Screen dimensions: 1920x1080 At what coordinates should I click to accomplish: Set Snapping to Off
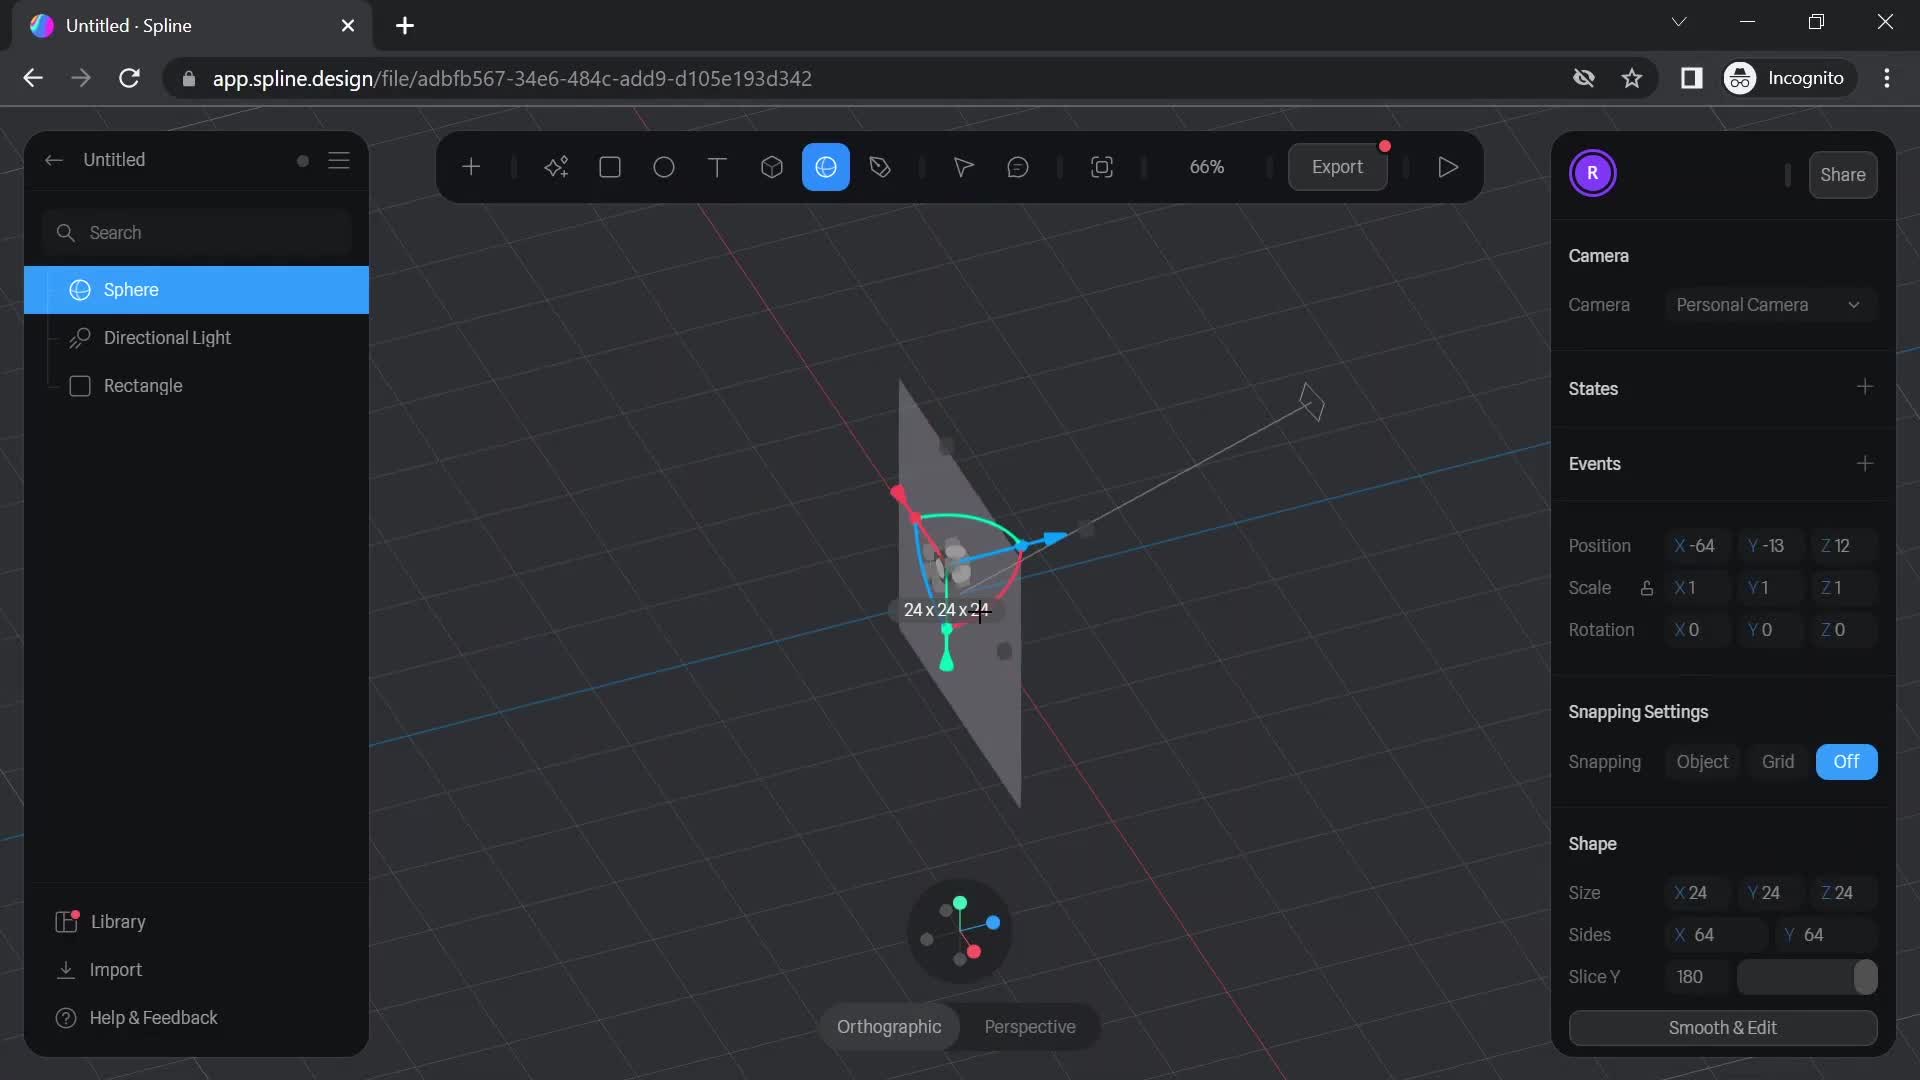pyautogui.click(x=1846, y=762)
